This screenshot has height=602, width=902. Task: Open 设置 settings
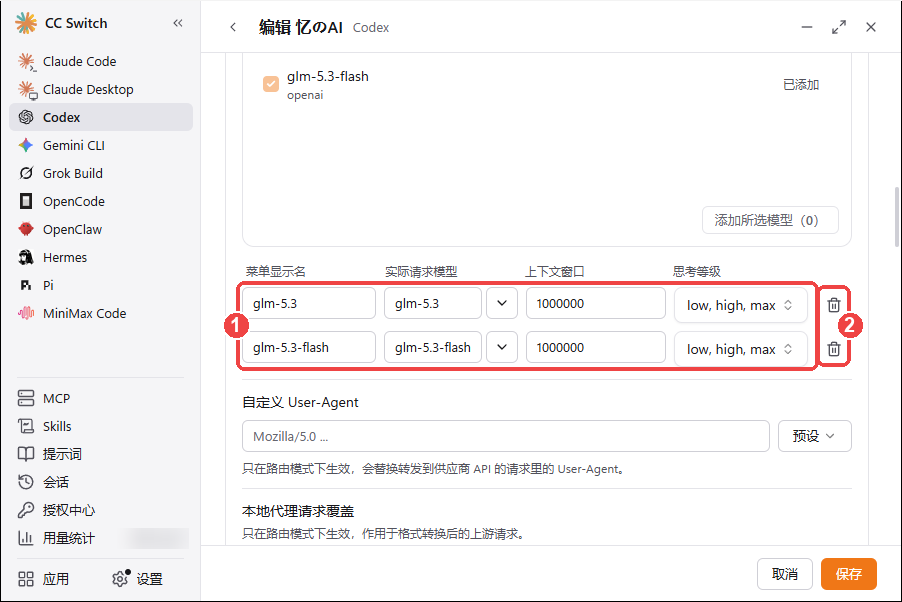137,579
